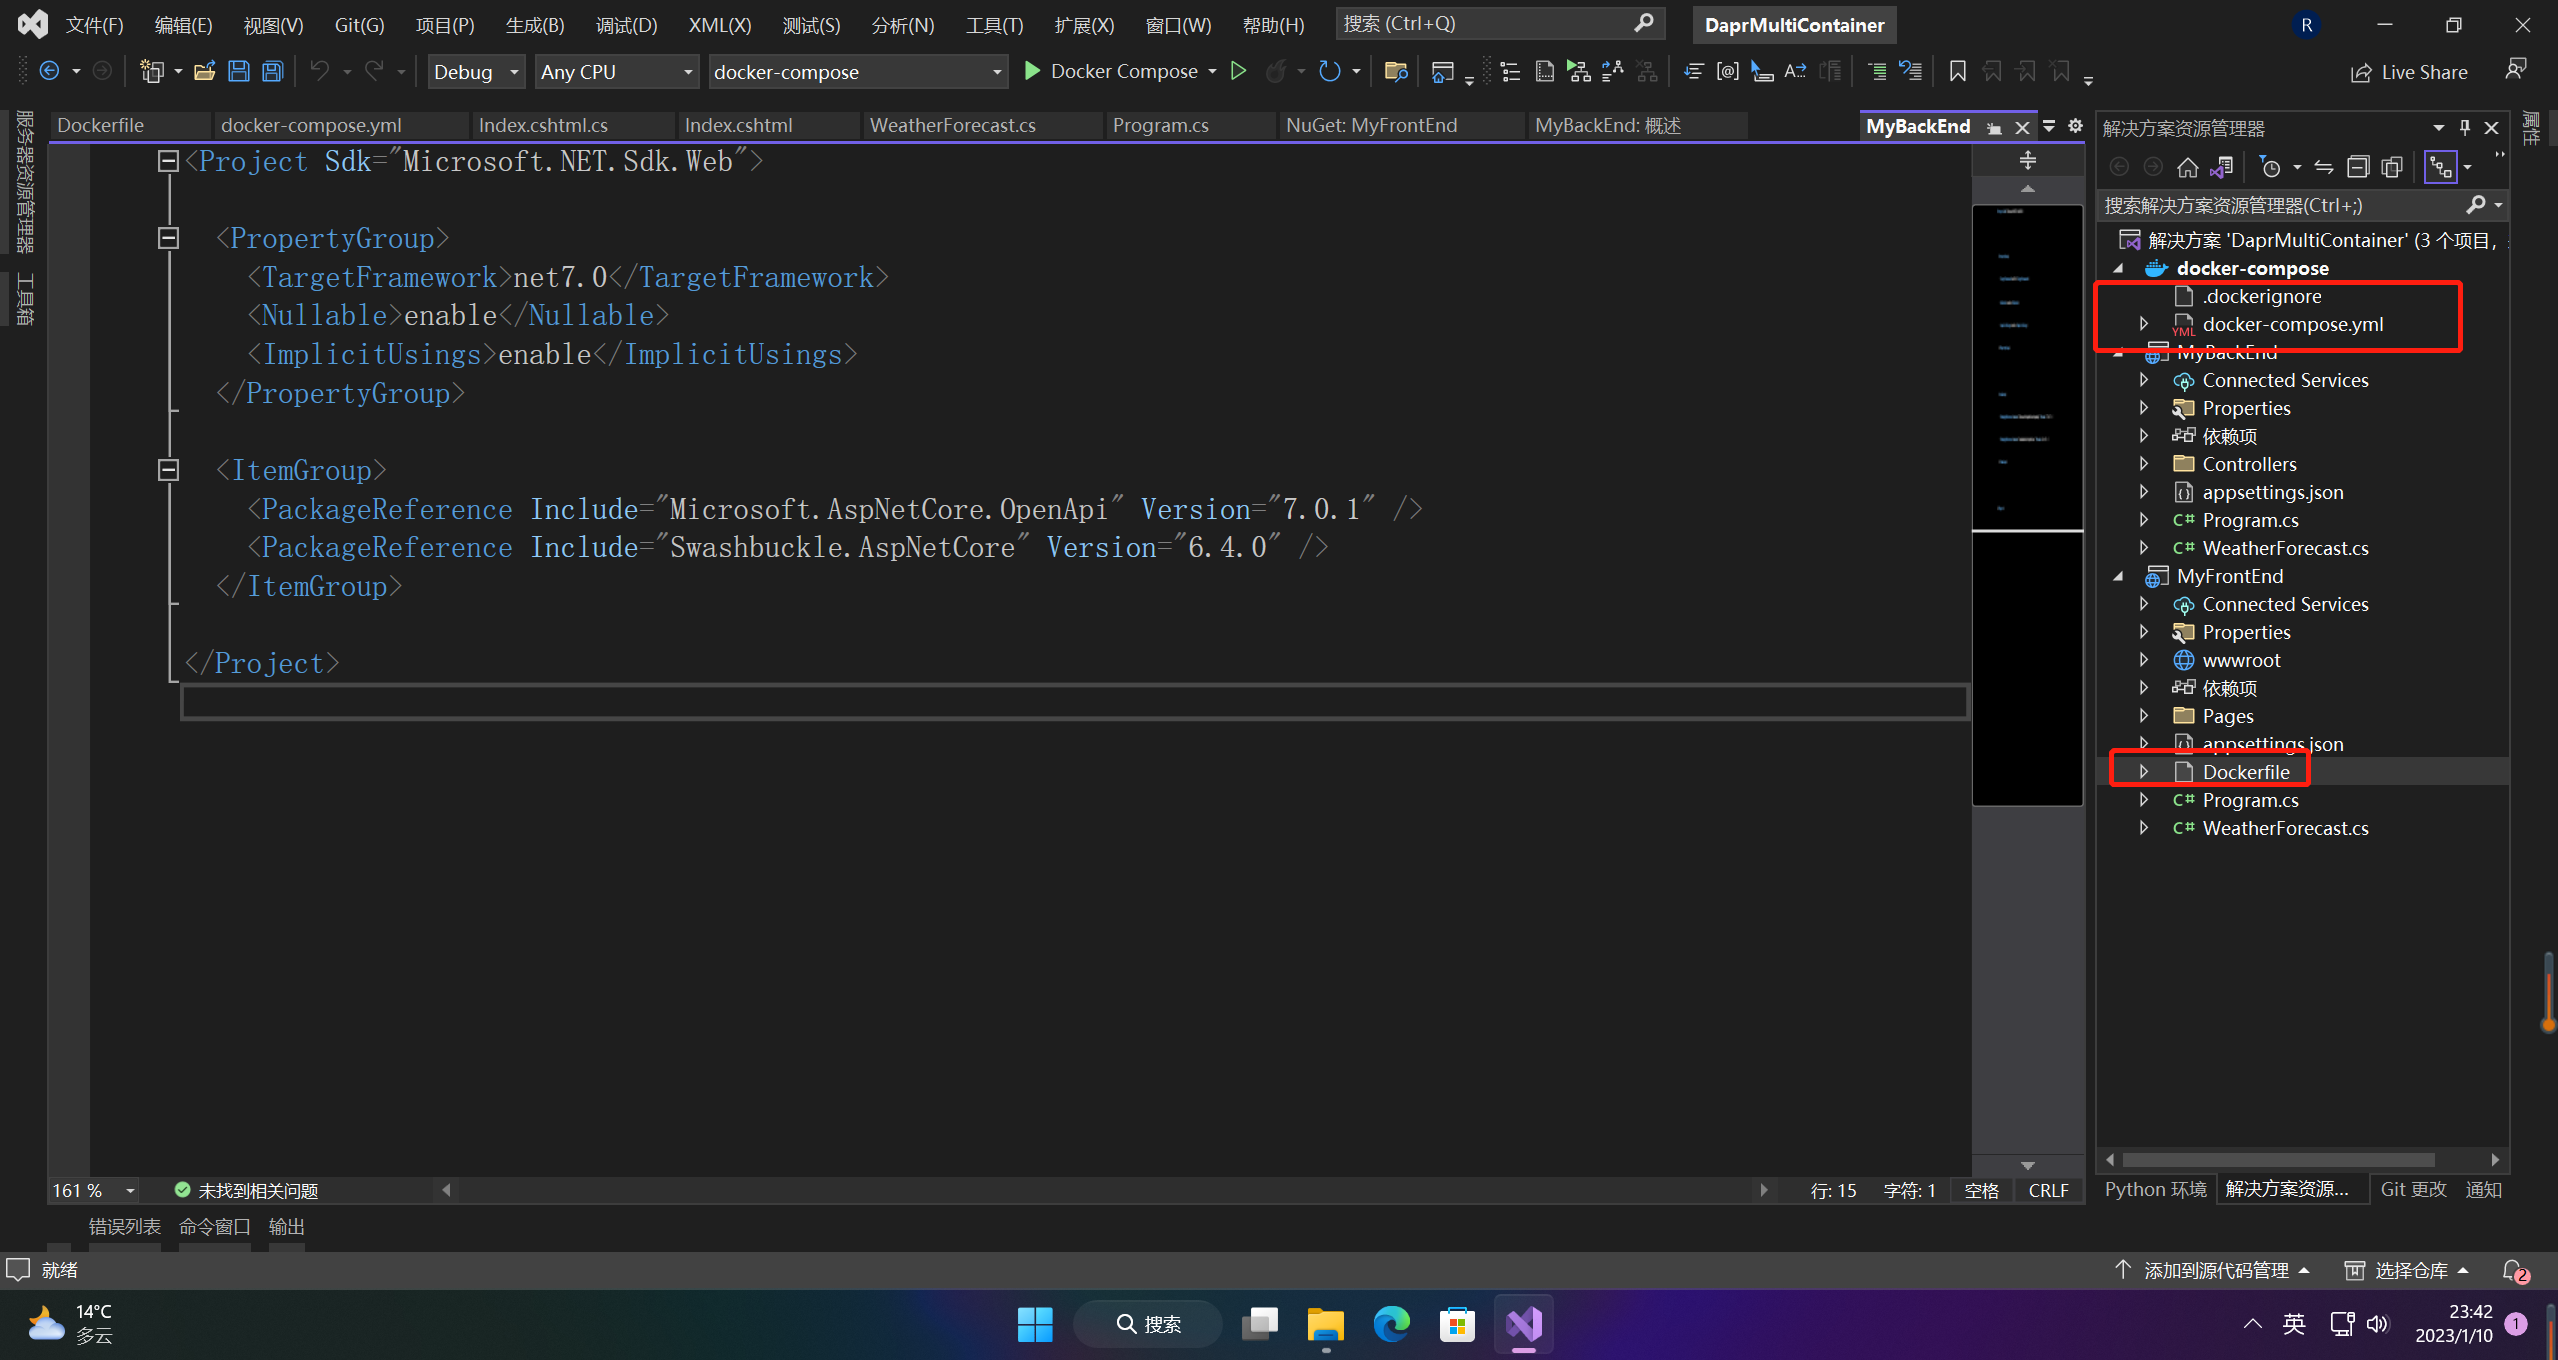This screenshot has height=1360, width=2558.
Task: Click the feedback person icon near Live Share
Action: (2516, 70)
